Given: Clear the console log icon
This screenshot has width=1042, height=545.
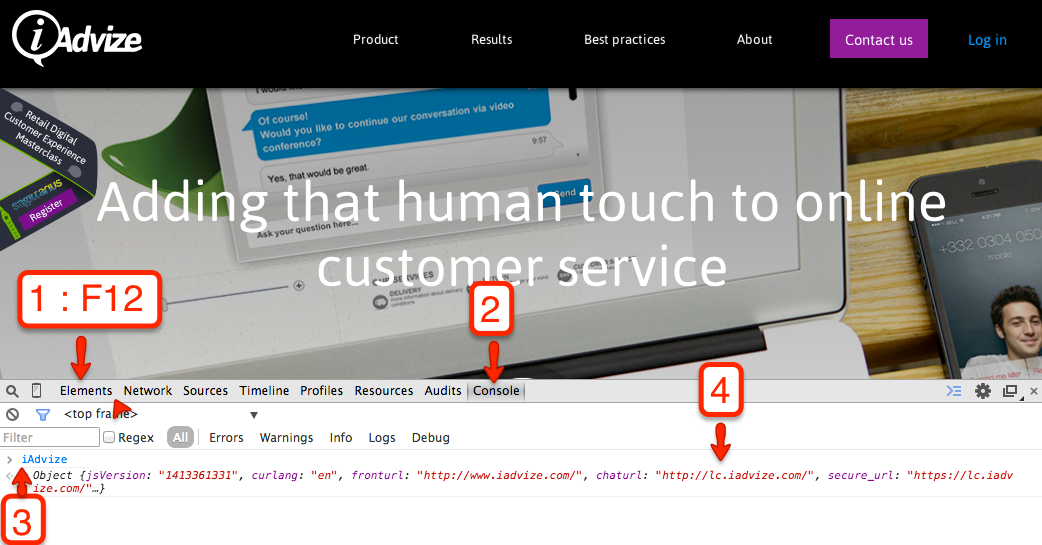Looking at the screenshot, I should [x=13, y=415].
